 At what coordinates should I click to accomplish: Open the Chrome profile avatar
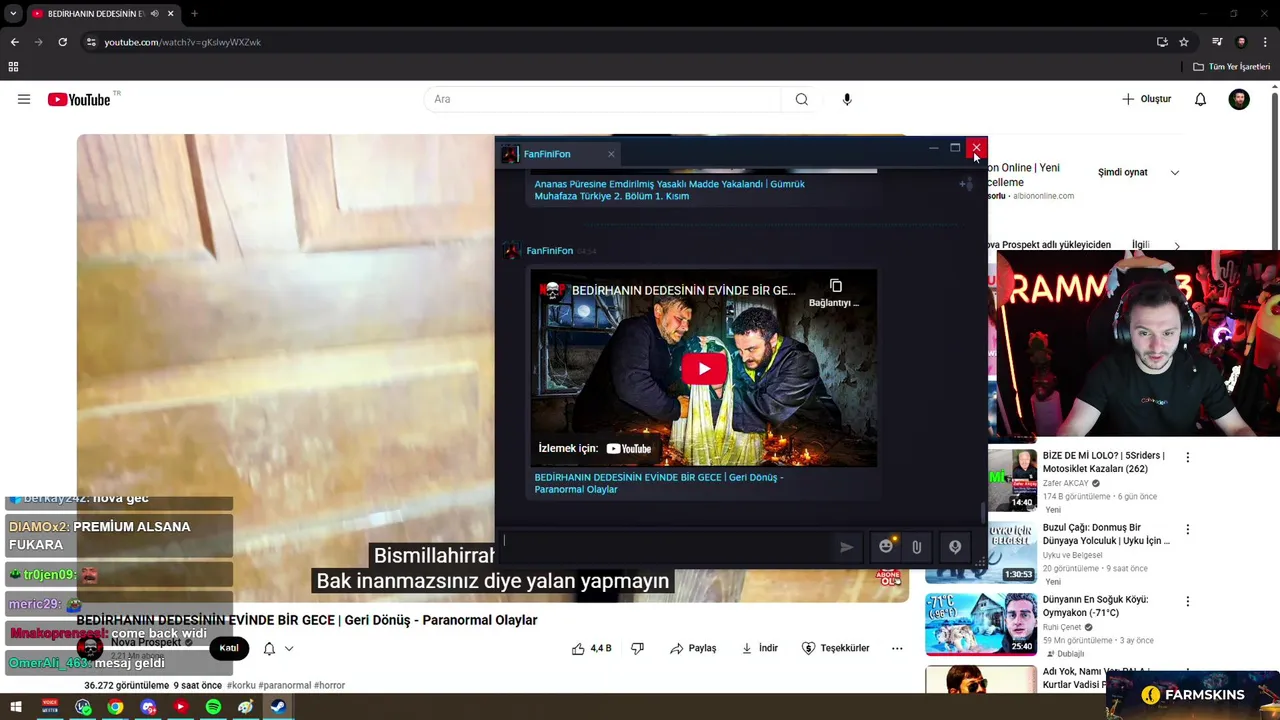pos(1241,42)
